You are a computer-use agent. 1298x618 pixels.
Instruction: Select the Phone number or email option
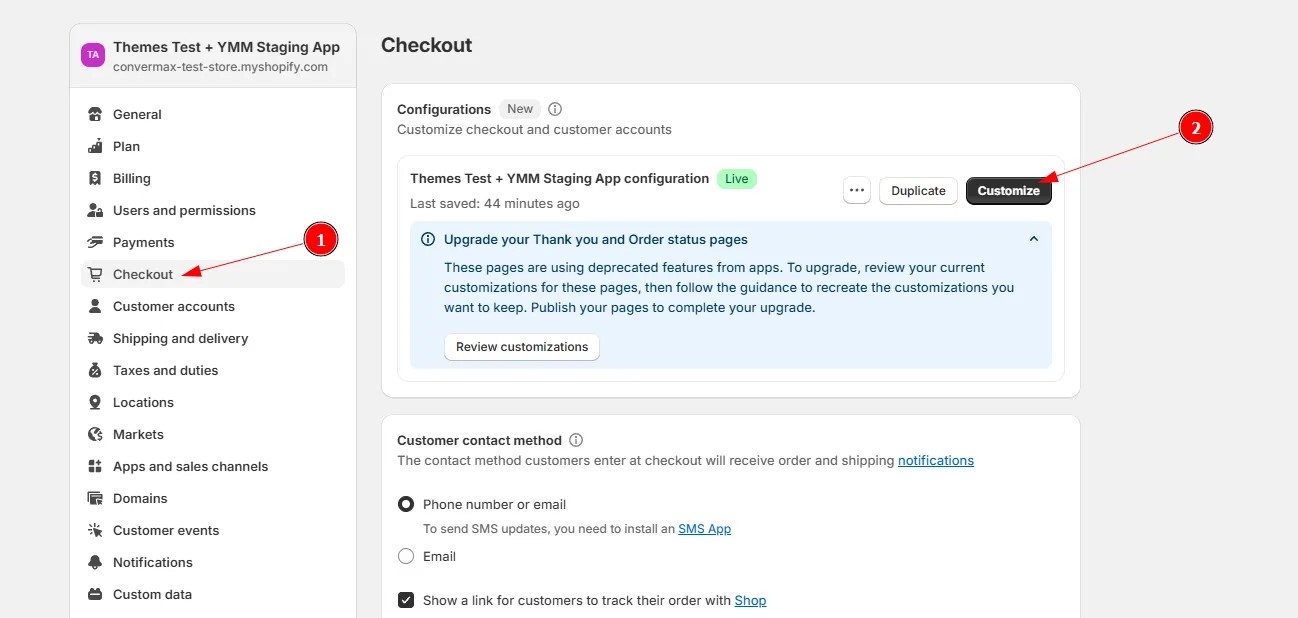406,504
